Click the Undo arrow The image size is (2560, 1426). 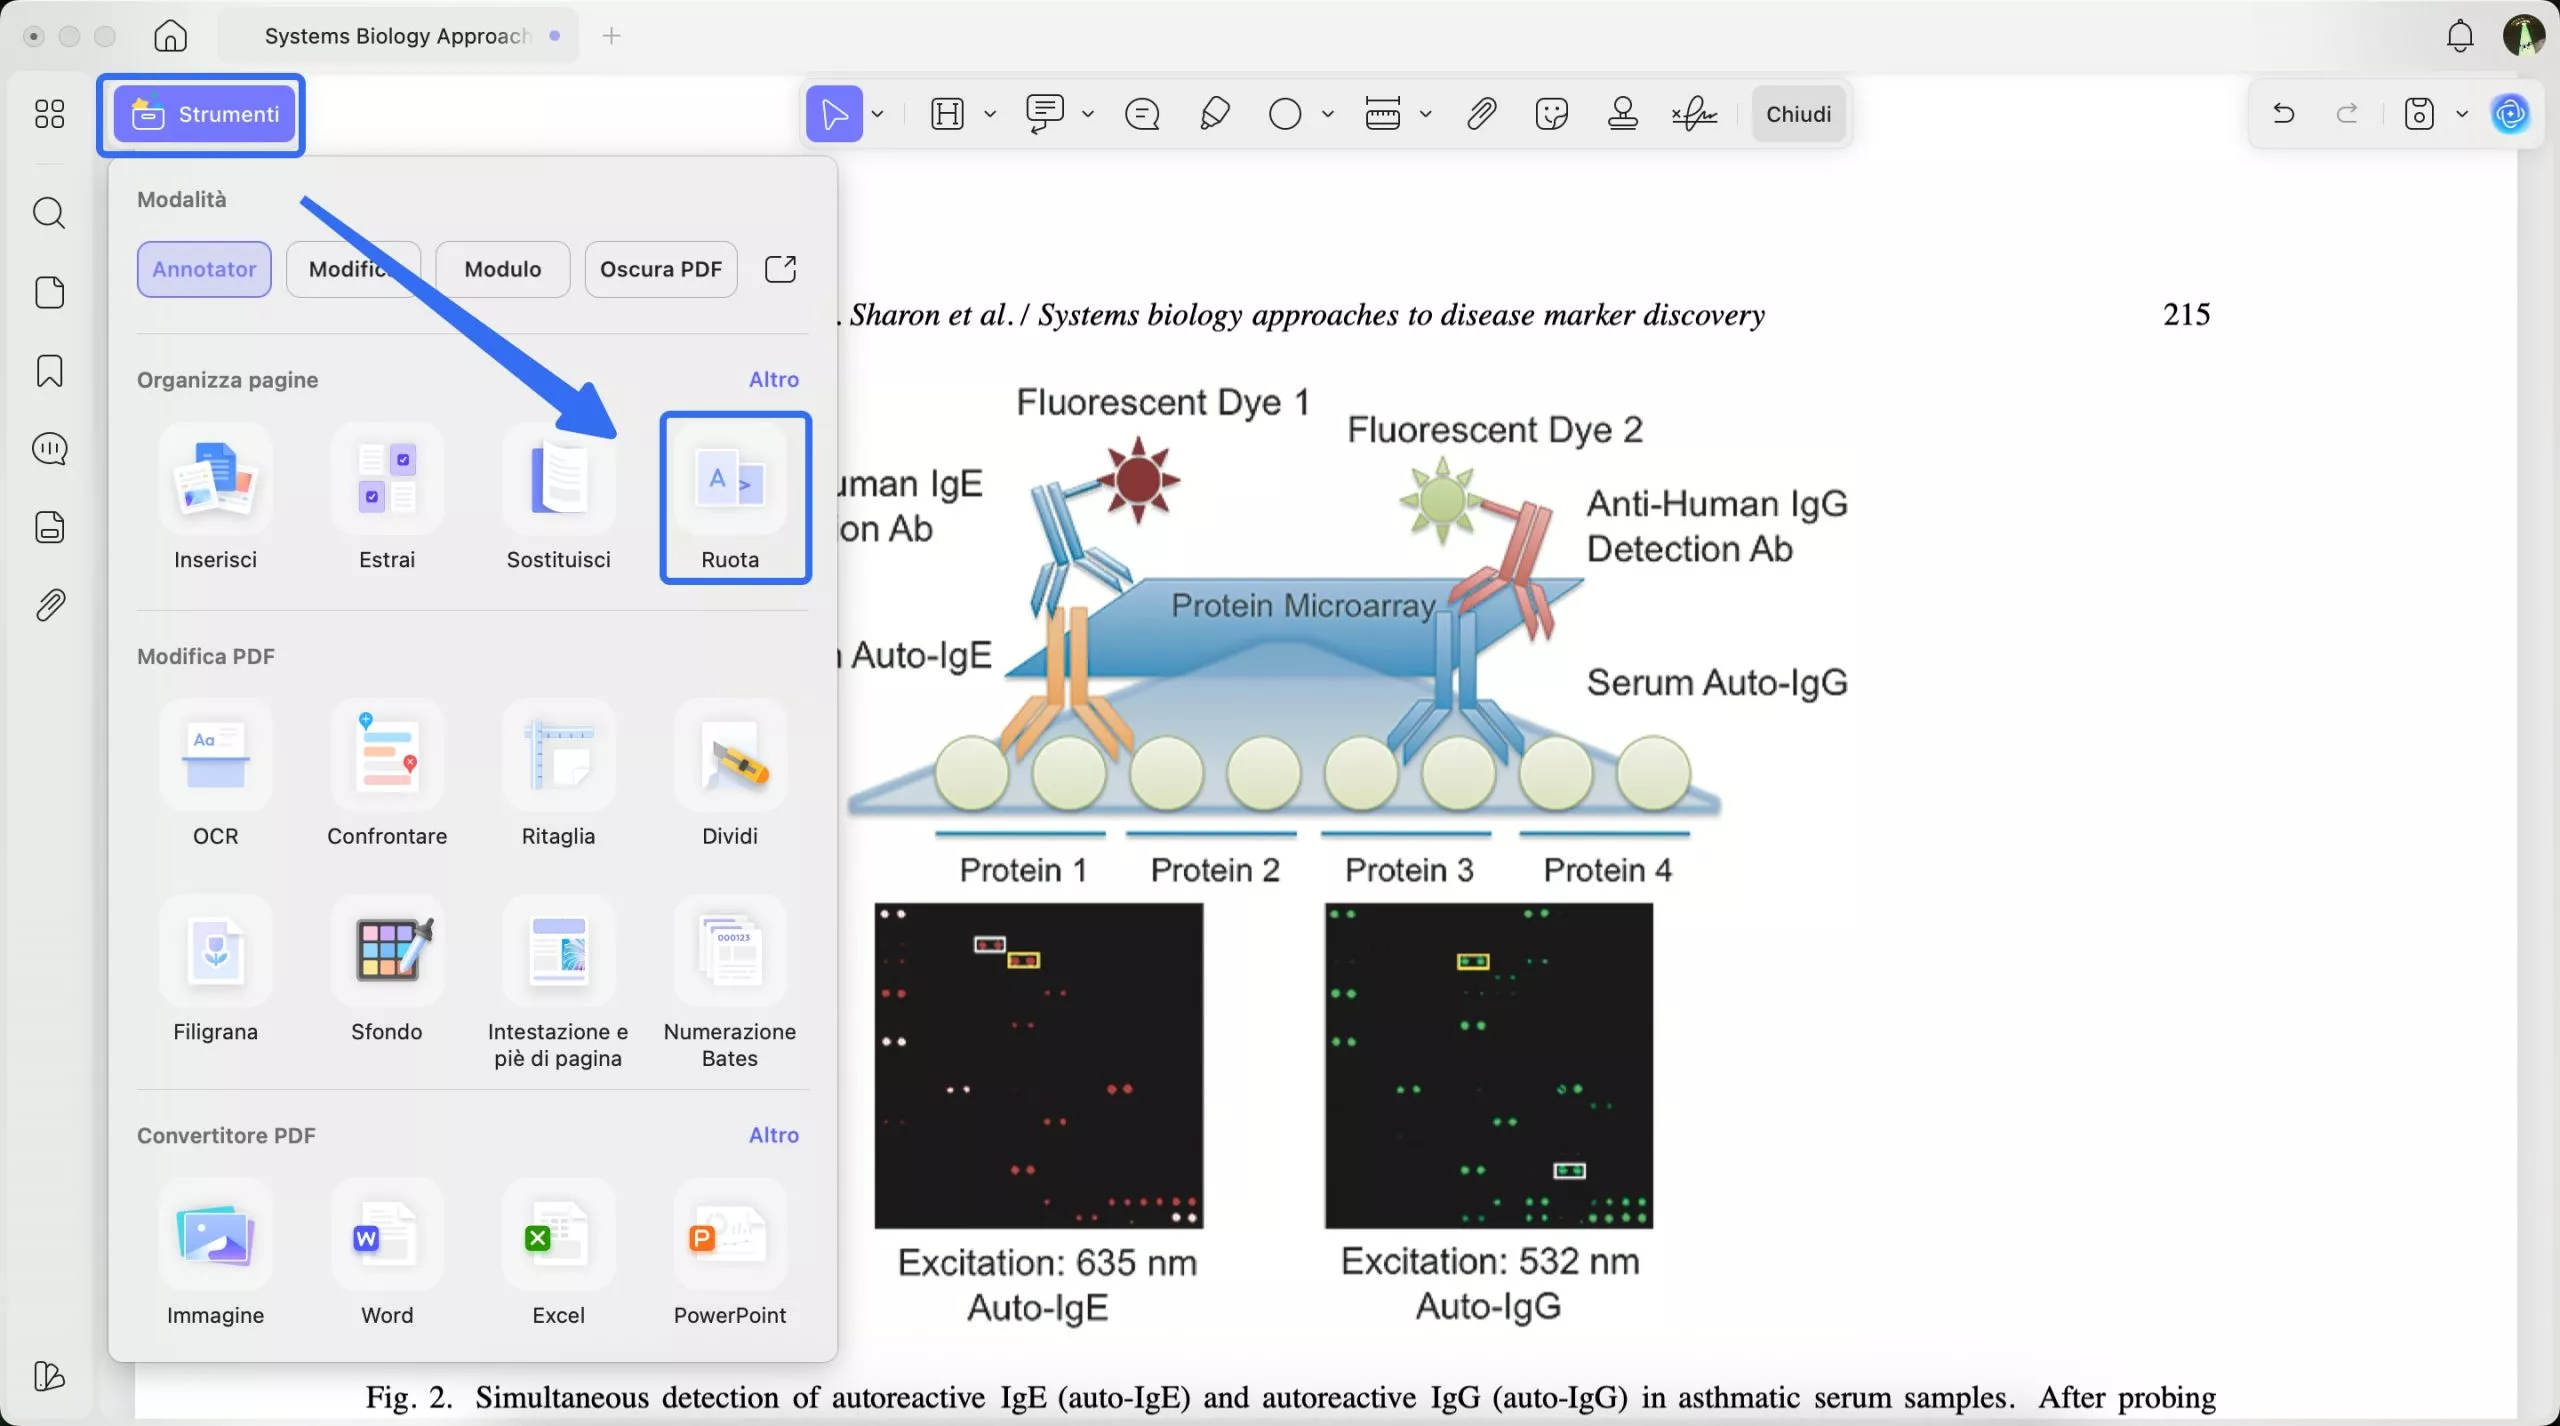(2283, 113)
